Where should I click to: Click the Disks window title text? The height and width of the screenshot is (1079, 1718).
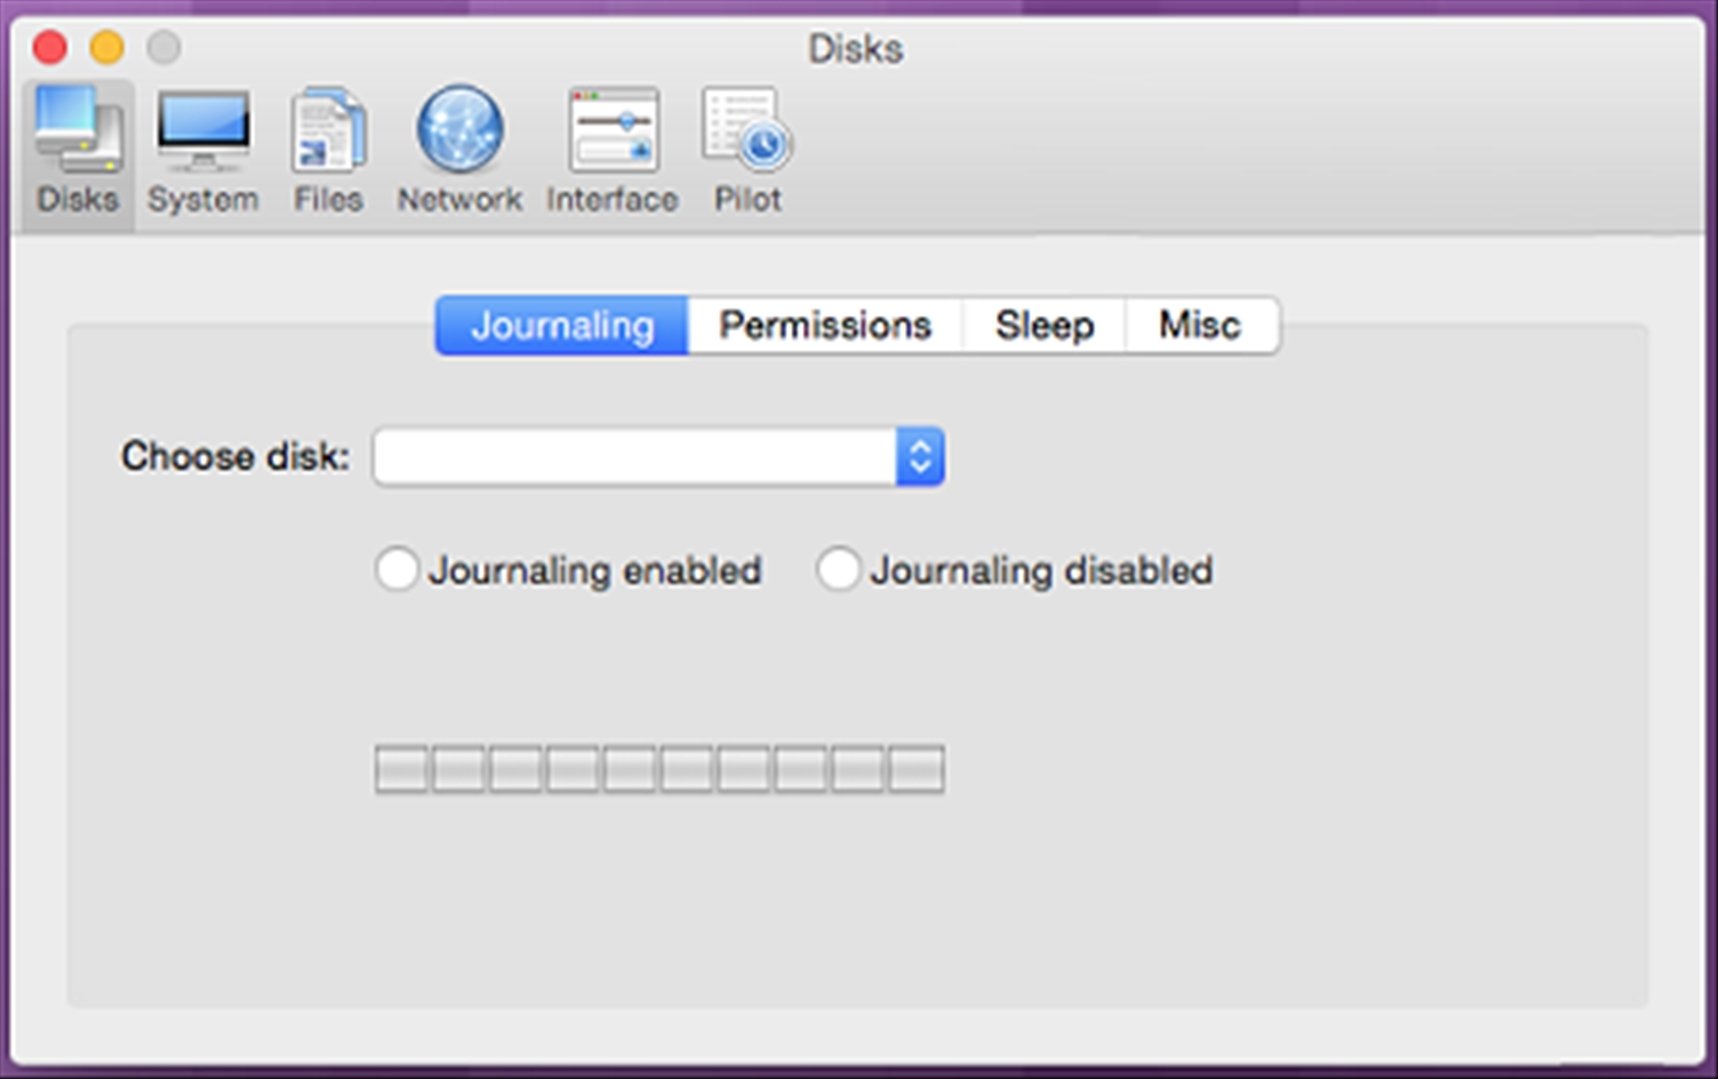tap(856, 48)
